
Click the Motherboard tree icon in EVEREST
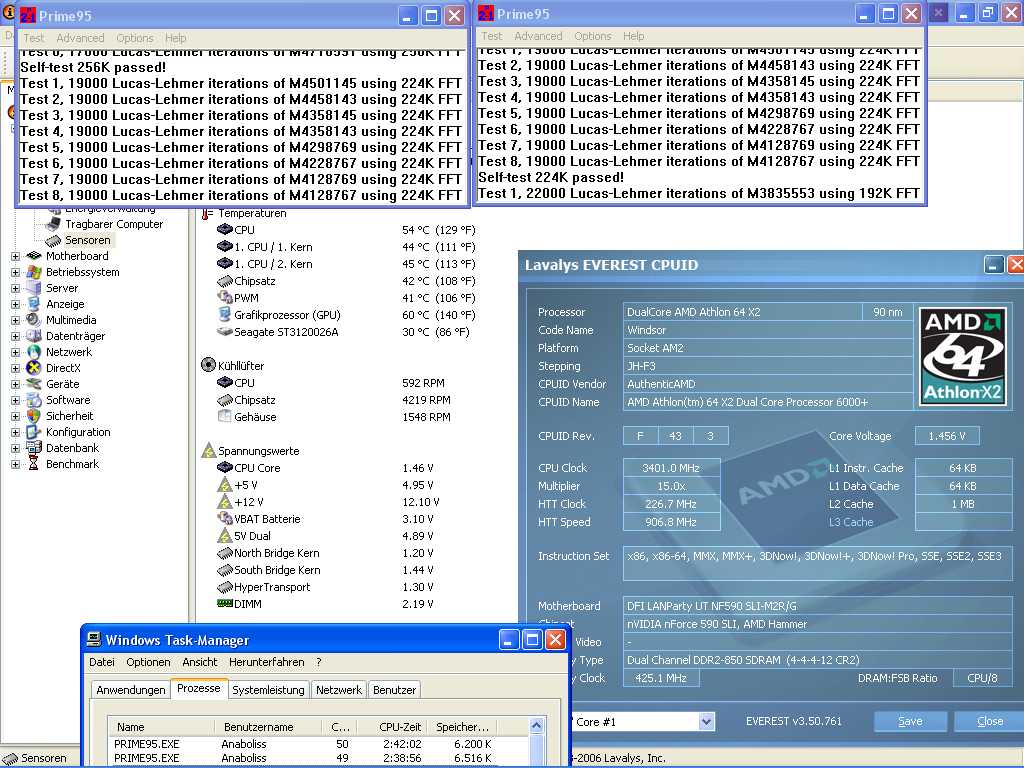click(34, 256)
